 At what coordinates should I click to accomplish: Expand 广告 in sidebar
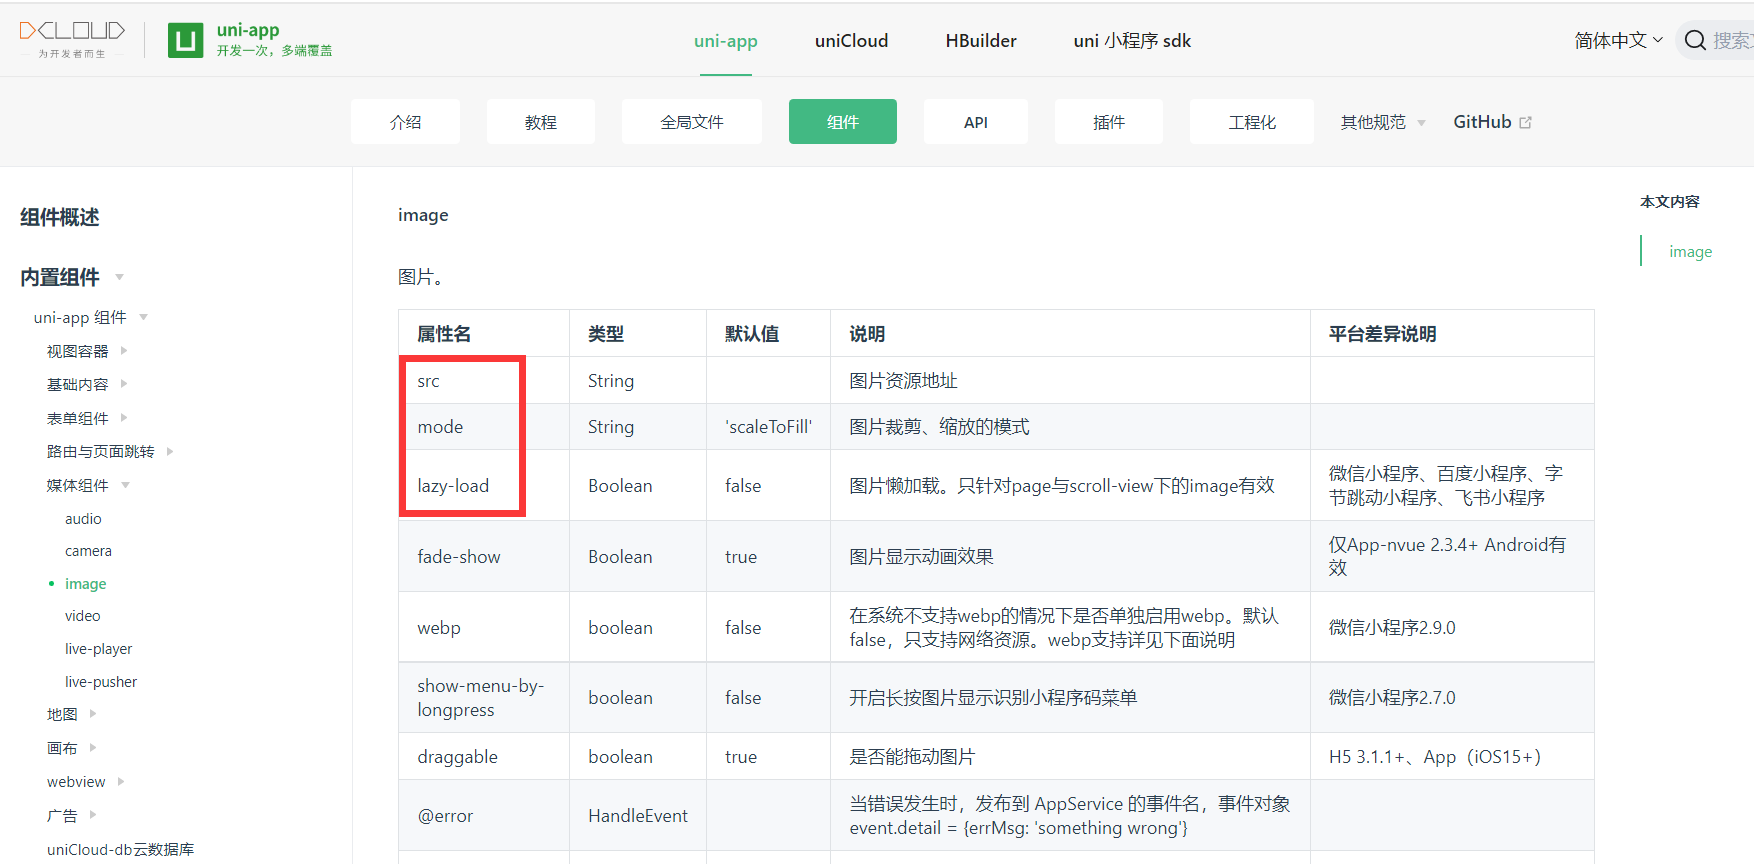pos(93,815)
